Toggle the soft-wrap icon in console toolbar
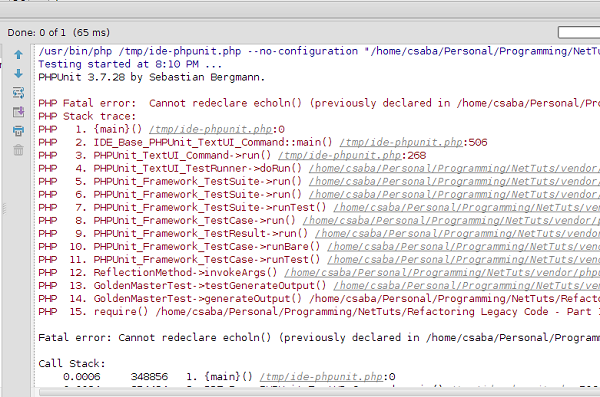 (18, 93)
